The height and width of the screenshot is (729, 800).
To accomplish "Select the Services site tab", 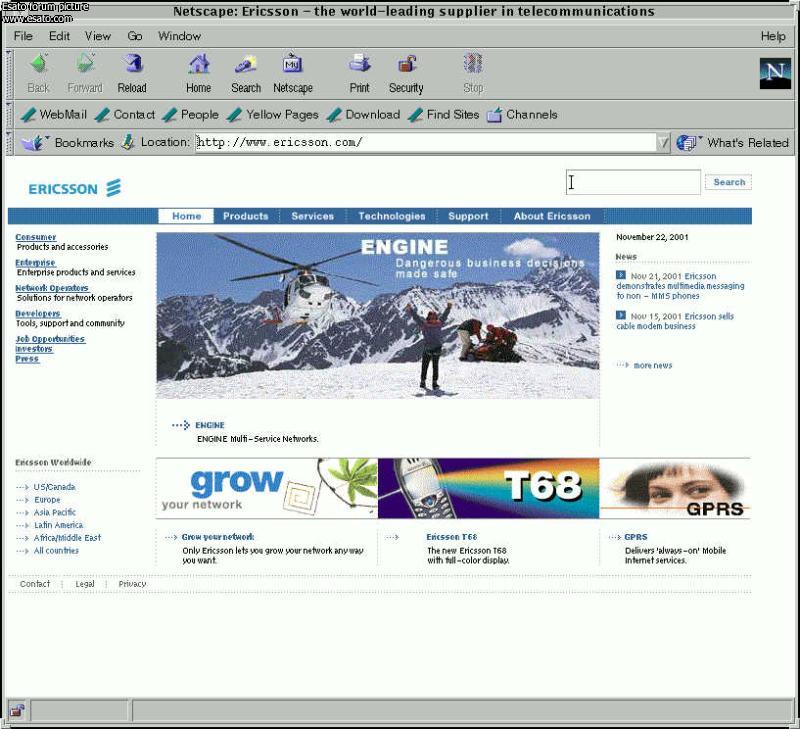I will click(313, 216).
